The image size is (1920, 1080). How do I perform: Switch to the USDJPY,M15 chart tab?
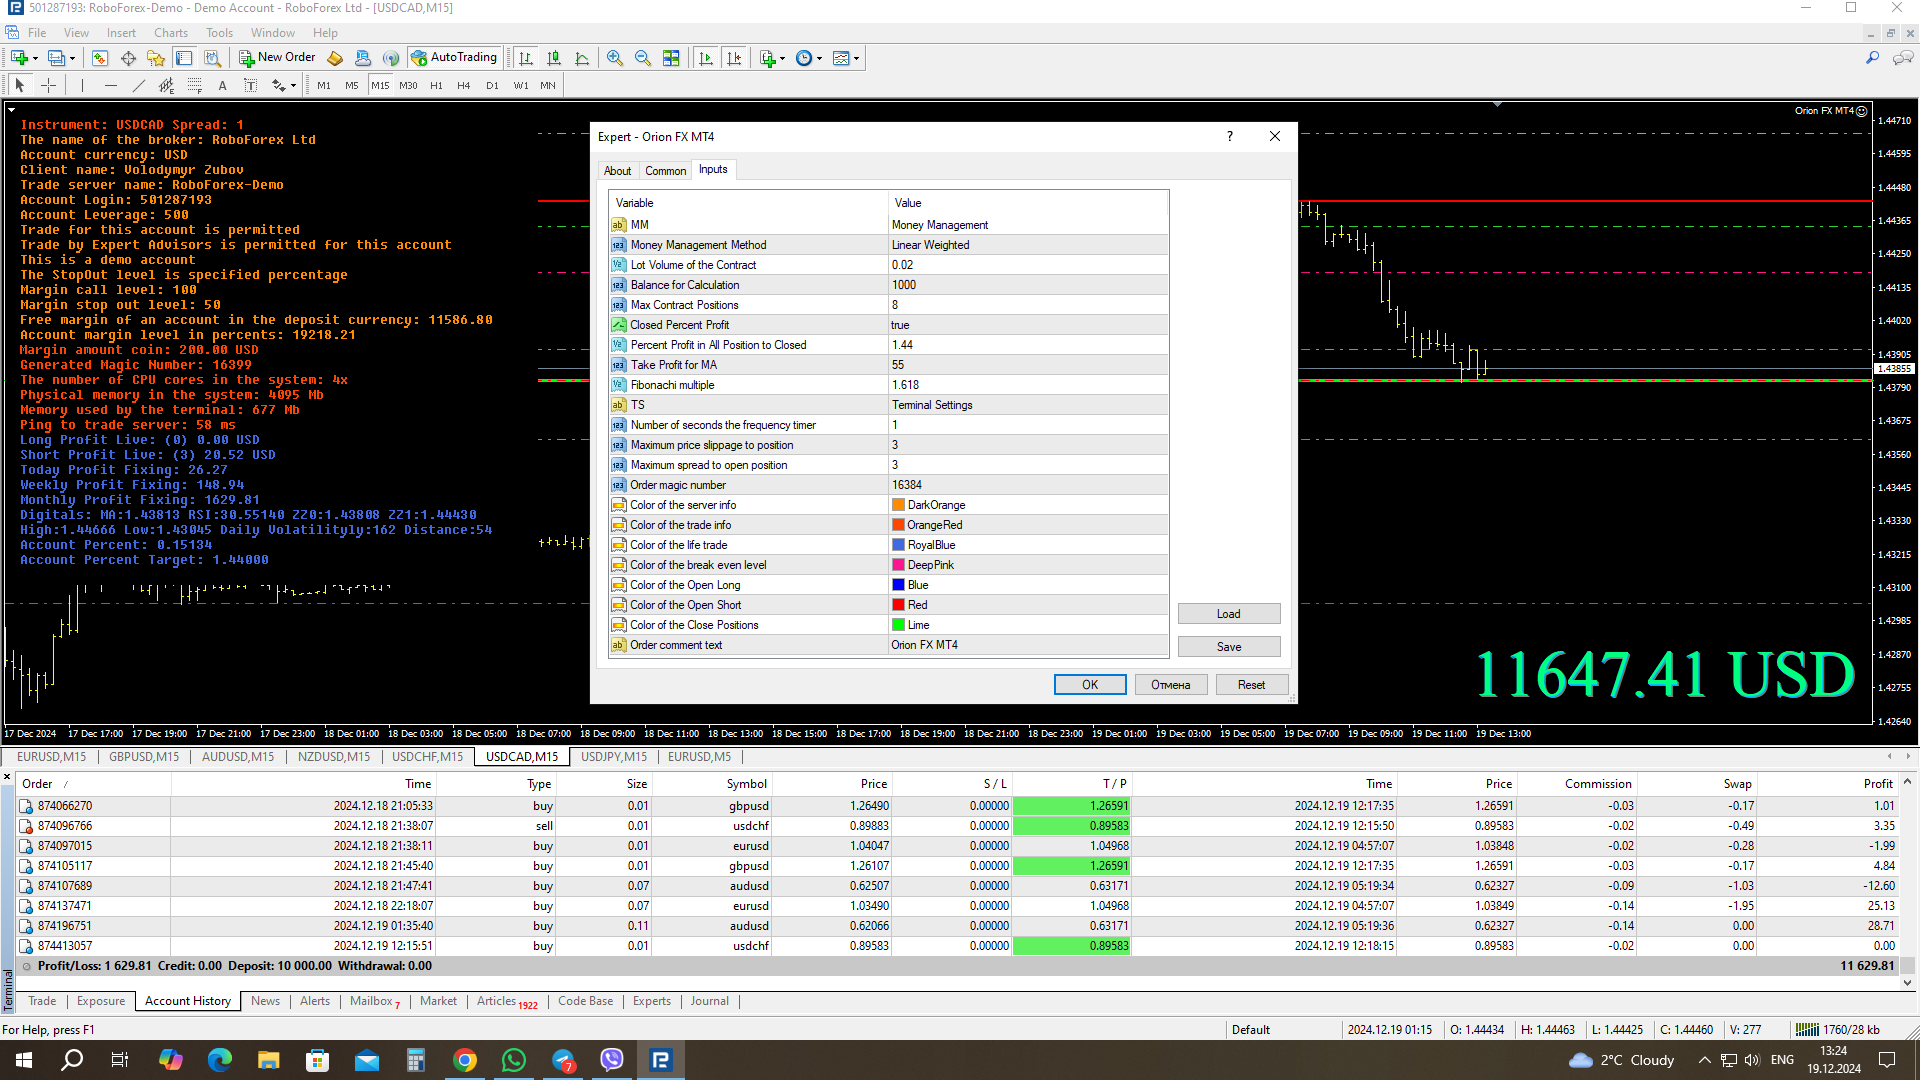(612, 757)
